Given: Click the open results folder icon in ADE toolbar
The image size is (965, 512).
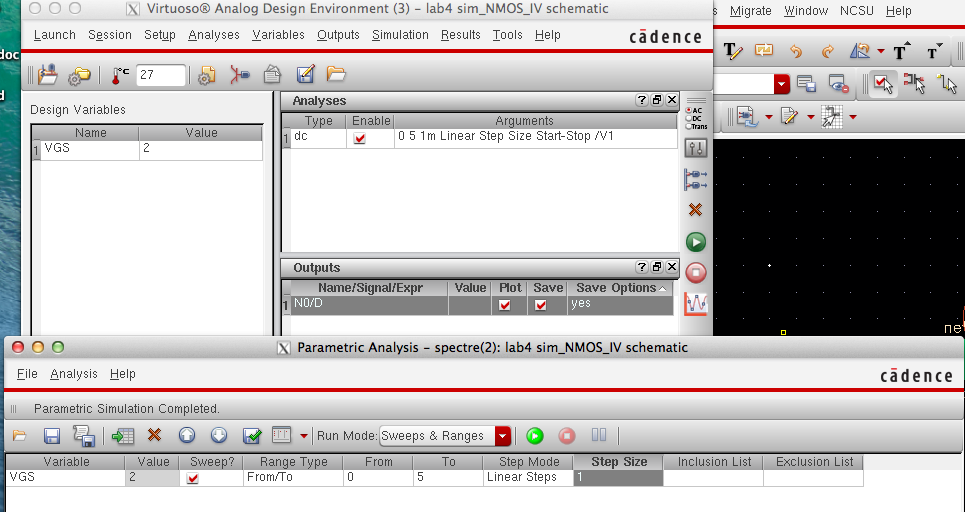Looking at the screenshot, I should (336, 74).
